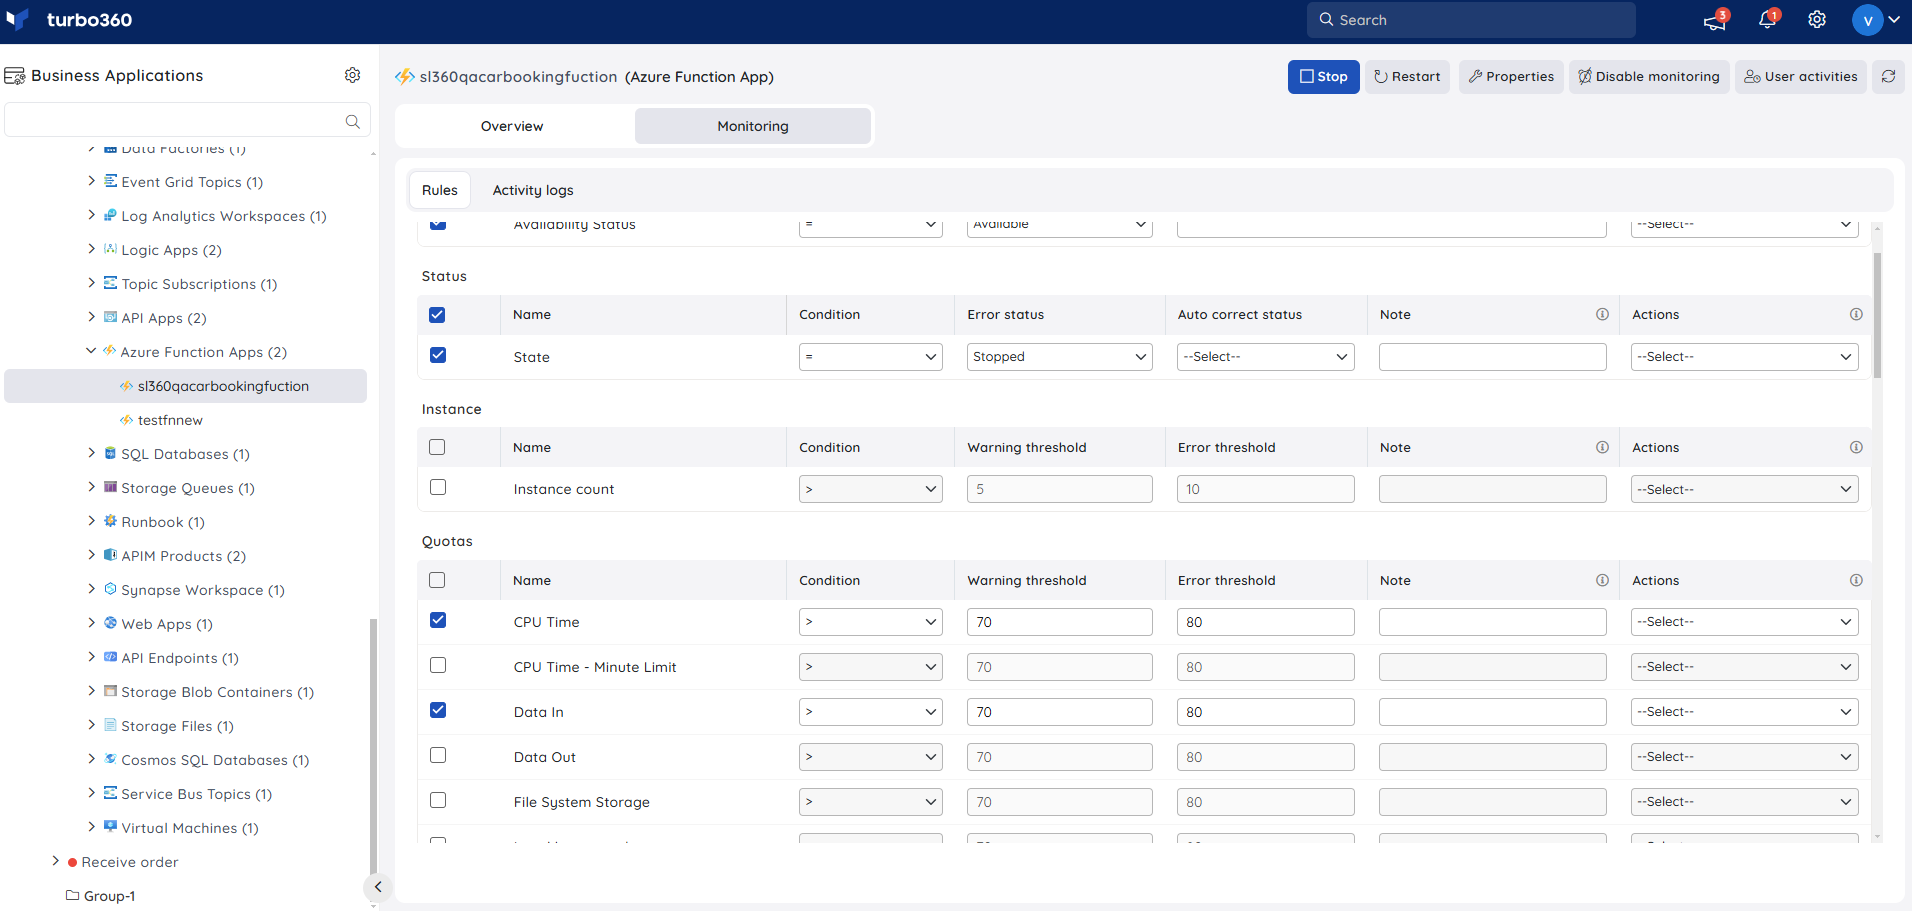The height and width of the screenshot is (911, 1912).
Task: Check the Quotas header select-all checkbox
Action: (437, 580)
